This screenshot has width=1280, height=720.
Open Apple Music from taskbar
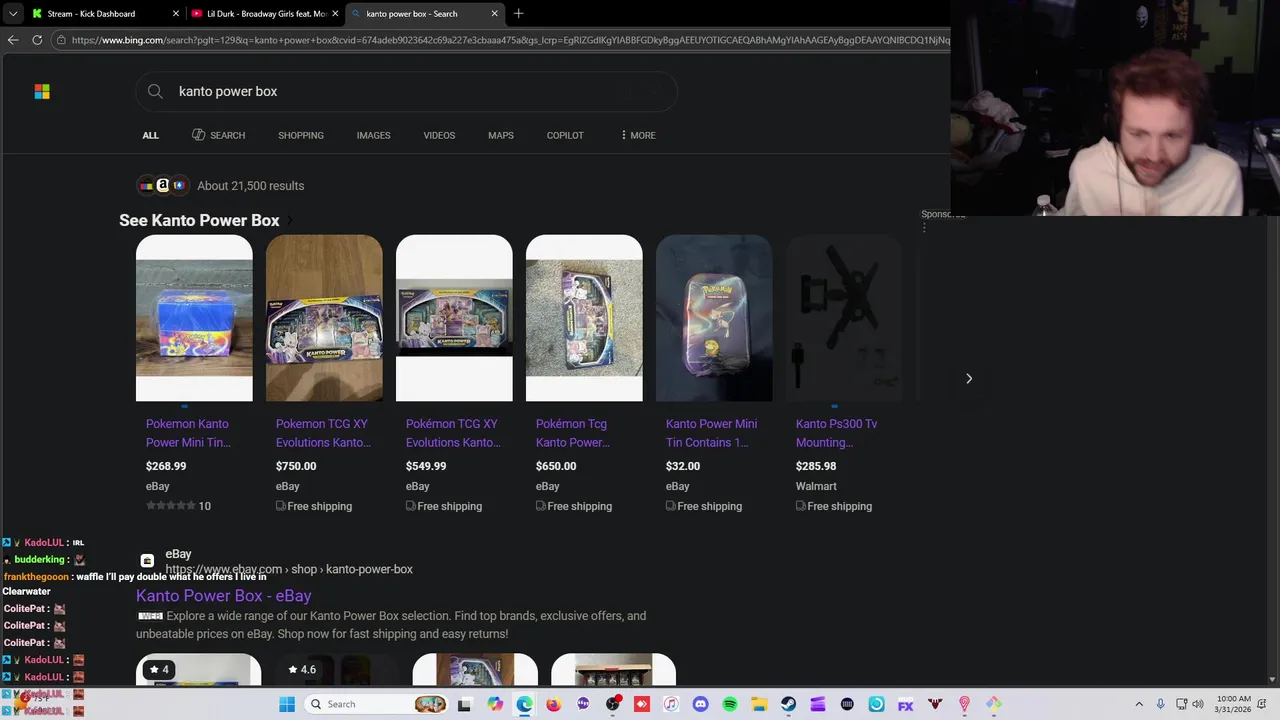(x=671, y=704)
